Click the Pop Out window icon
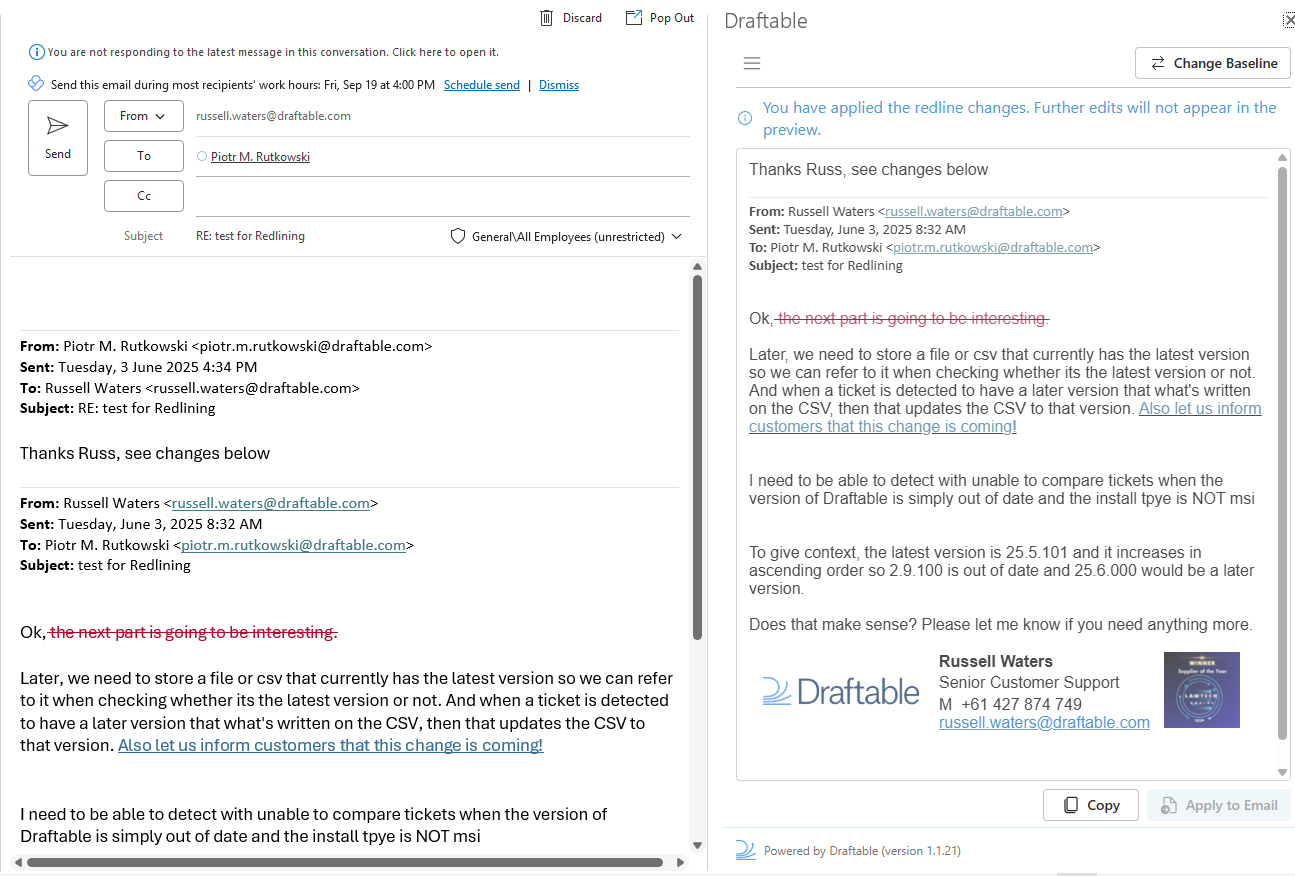 pyautogui.click(x=633, y=18)
